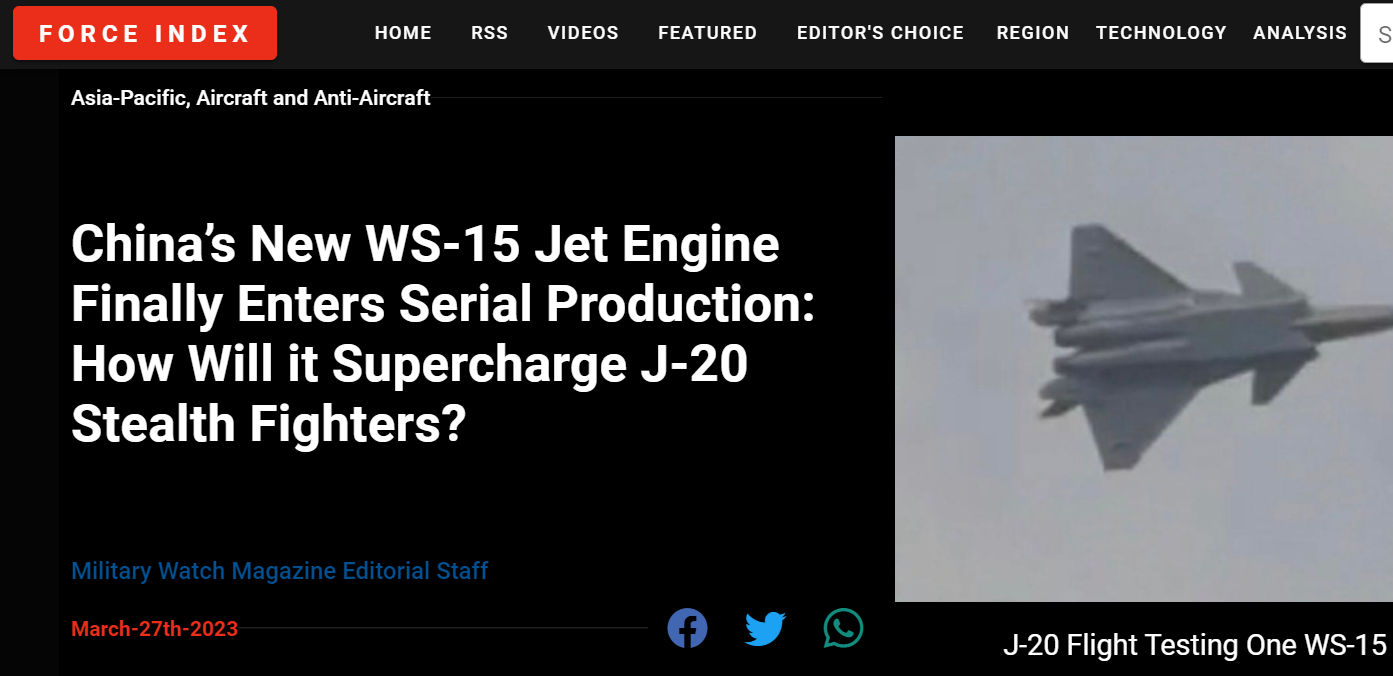The height and width of the screenshot is (676, 1393).
Task: Open Editor's Choice section
Action: pyautogui.click(x=880, y=33)
